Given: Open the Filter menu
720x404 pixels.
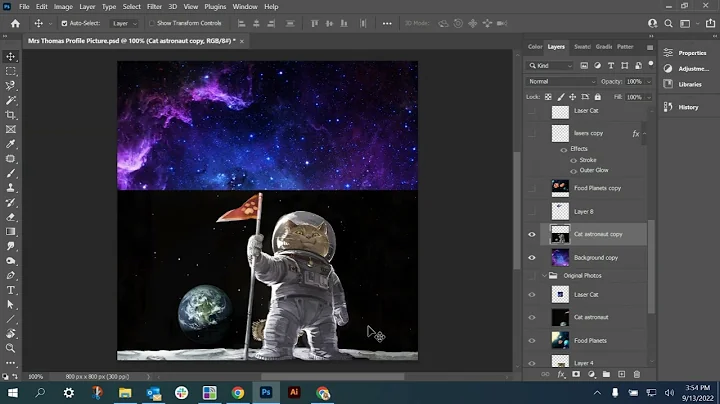Looking at the screenshot, I should (154, 7).
